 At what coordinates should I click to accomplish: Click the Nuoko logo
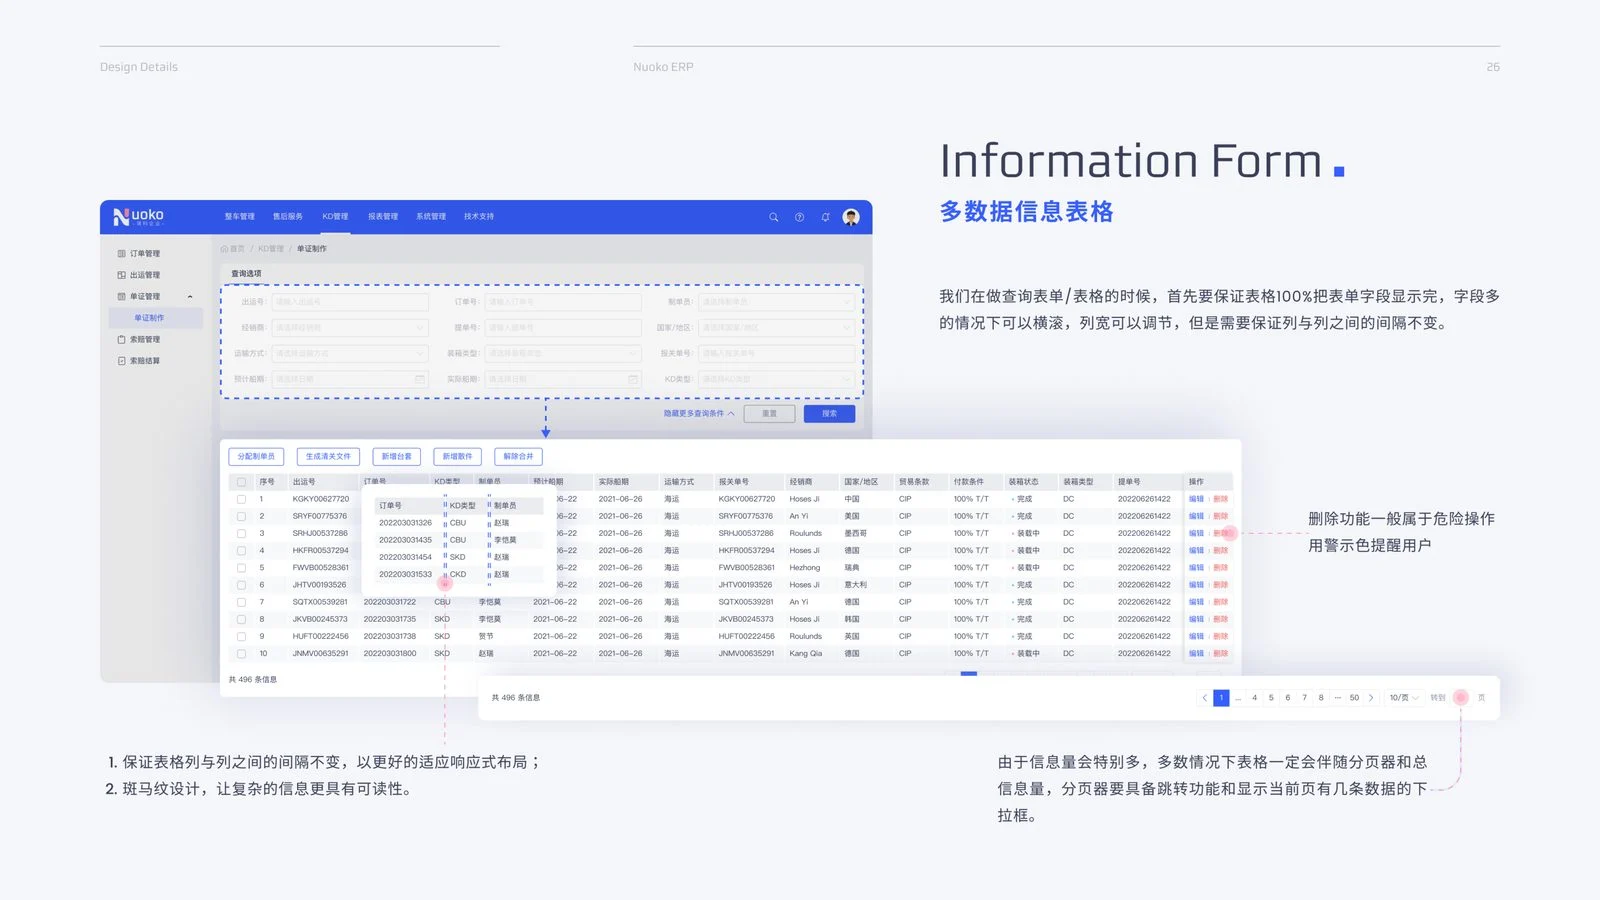(138, 216)
